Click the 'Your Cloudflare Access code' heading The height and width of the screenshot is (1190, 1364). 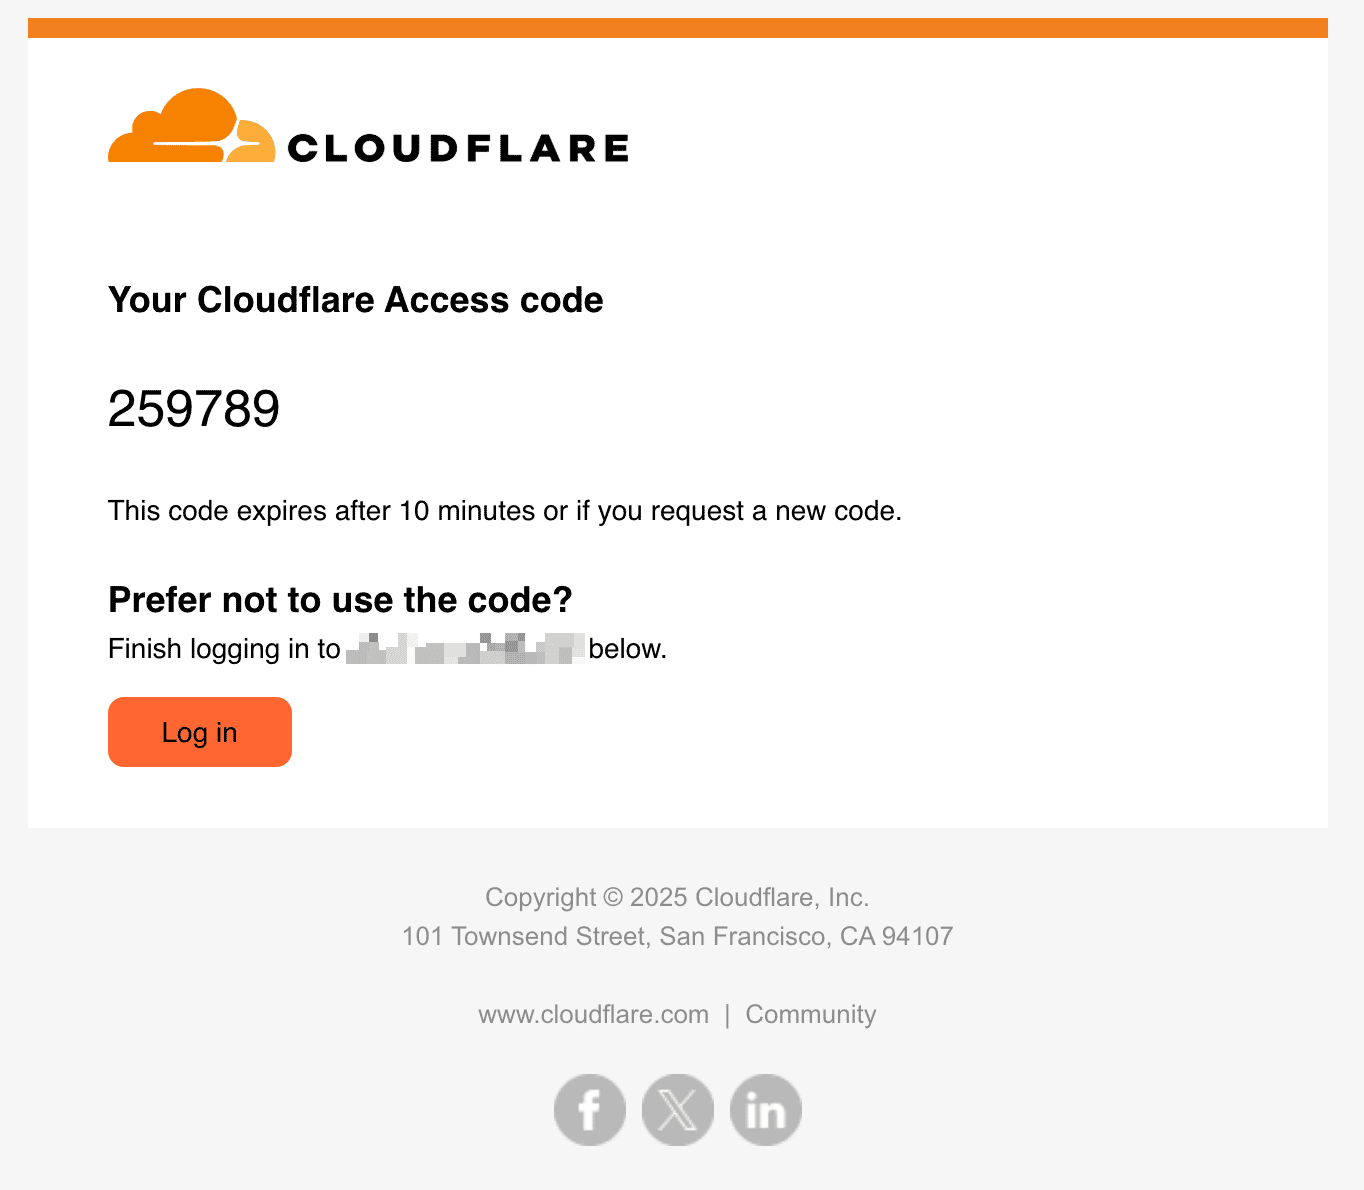pos(355,300)
